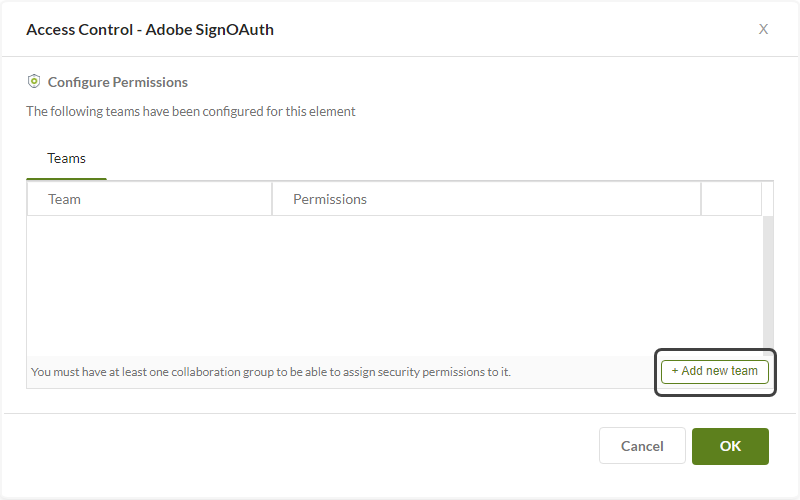
Task: Select the Permissions column header
Action: [330, 199]
